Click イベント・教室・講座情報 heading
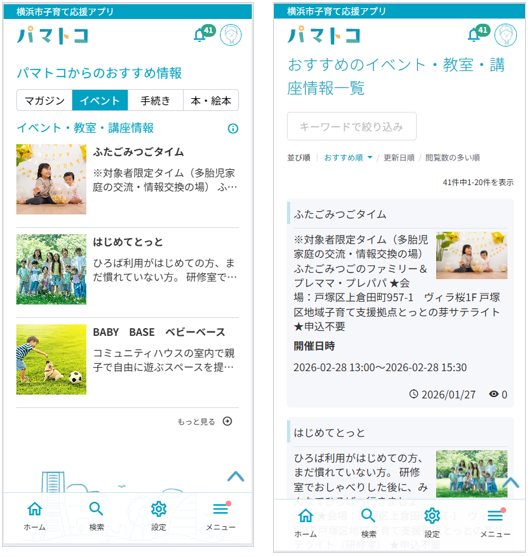The height and width of the screenshot is (557, 530). 85,128
